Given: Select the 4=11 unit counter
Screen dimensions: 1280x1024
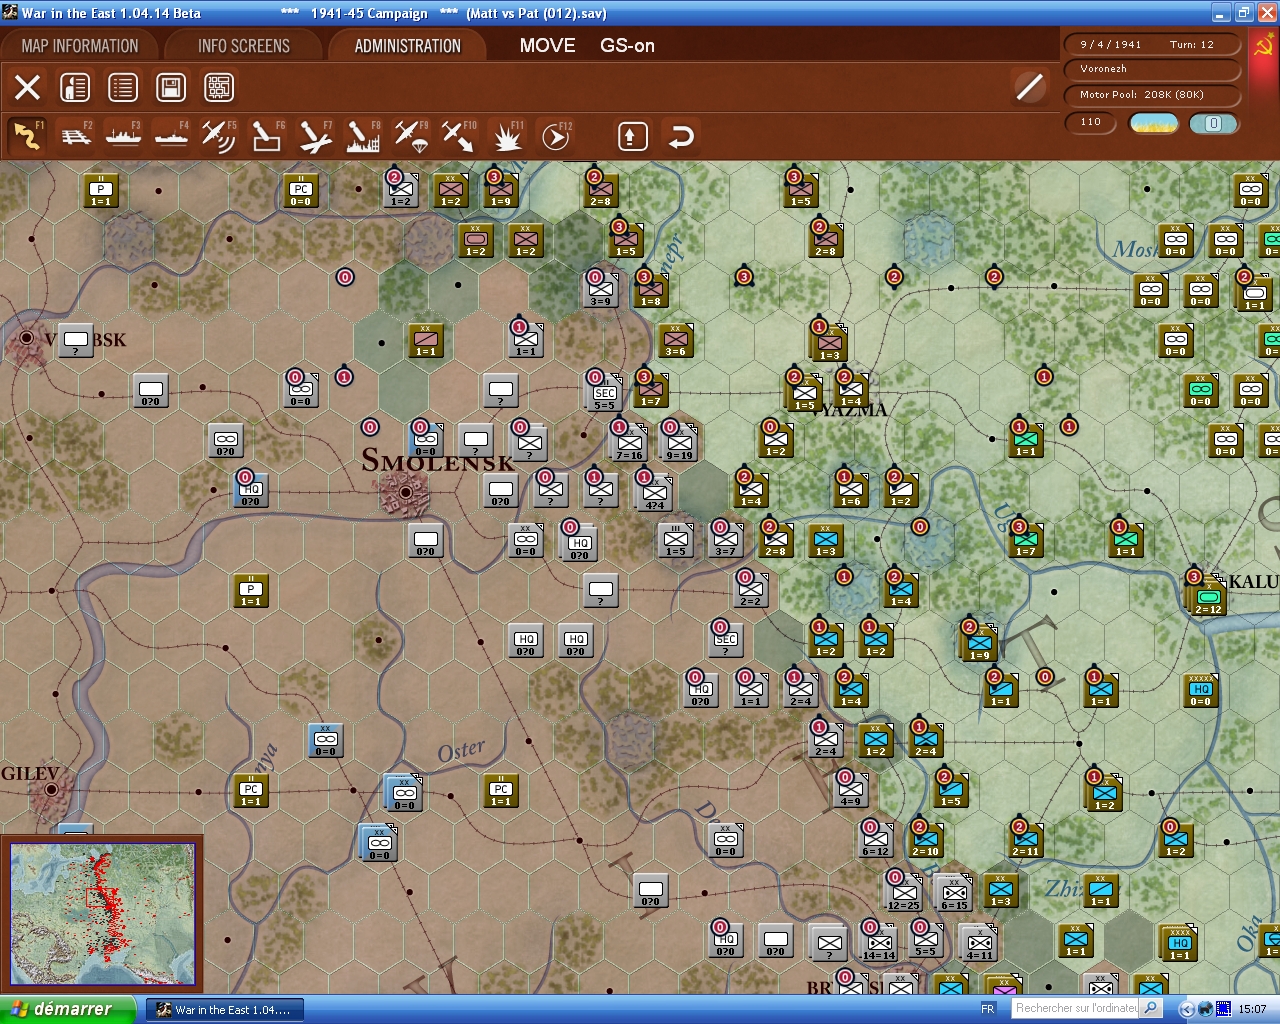Looking at the screenshot, I should coord(979,944).
